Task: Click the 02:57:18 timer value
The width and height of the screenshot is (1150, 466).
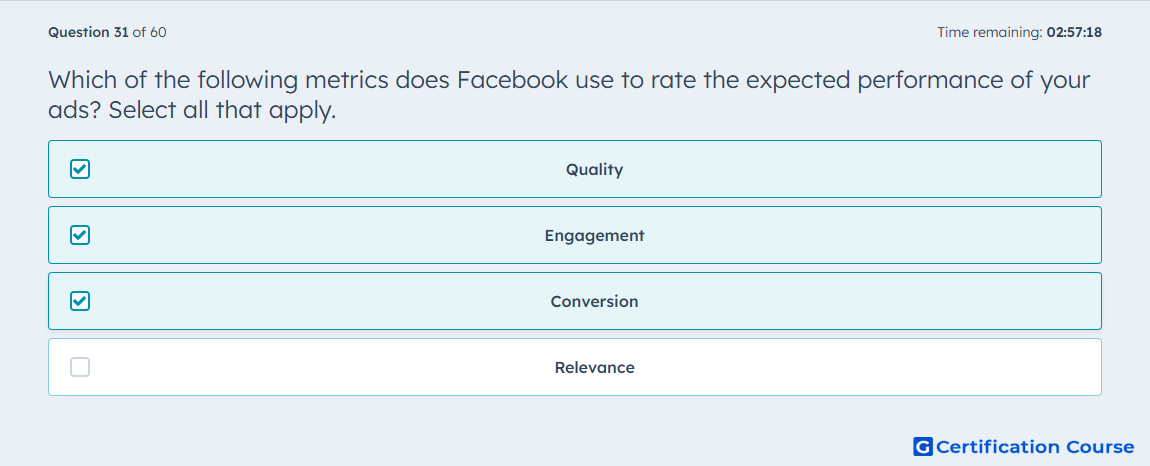Action: (x=1074, y=32)
